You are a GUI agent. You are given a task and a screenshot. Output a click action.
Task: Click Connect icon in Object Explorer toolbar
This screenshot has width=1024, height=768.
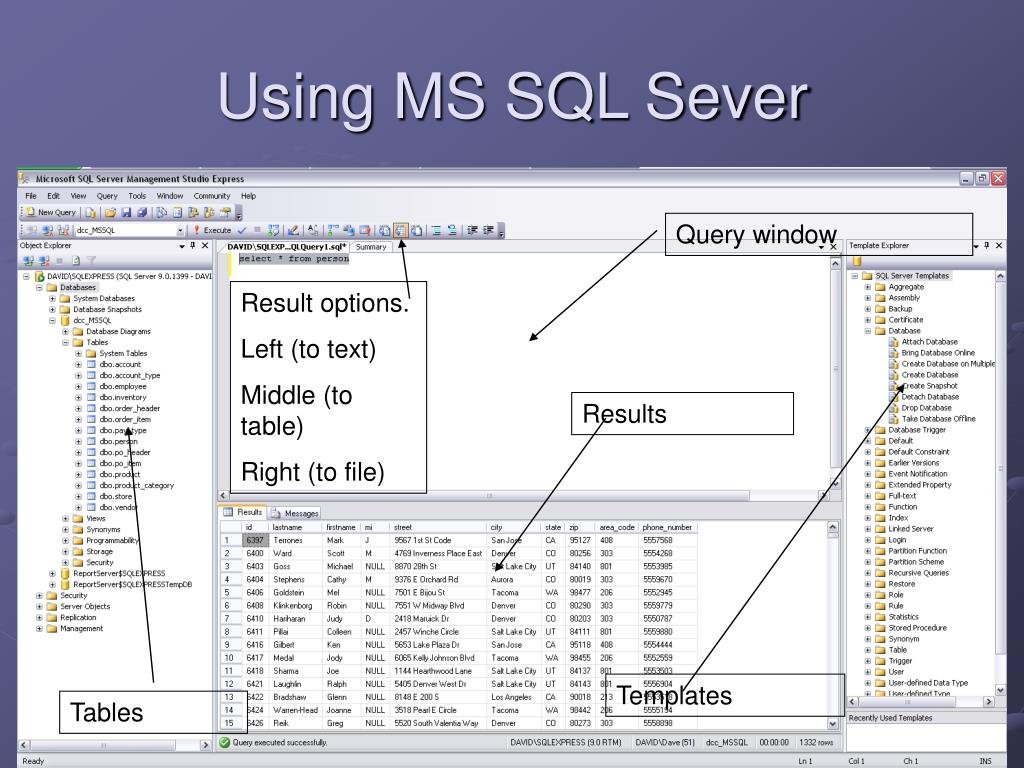click(28, 261)
